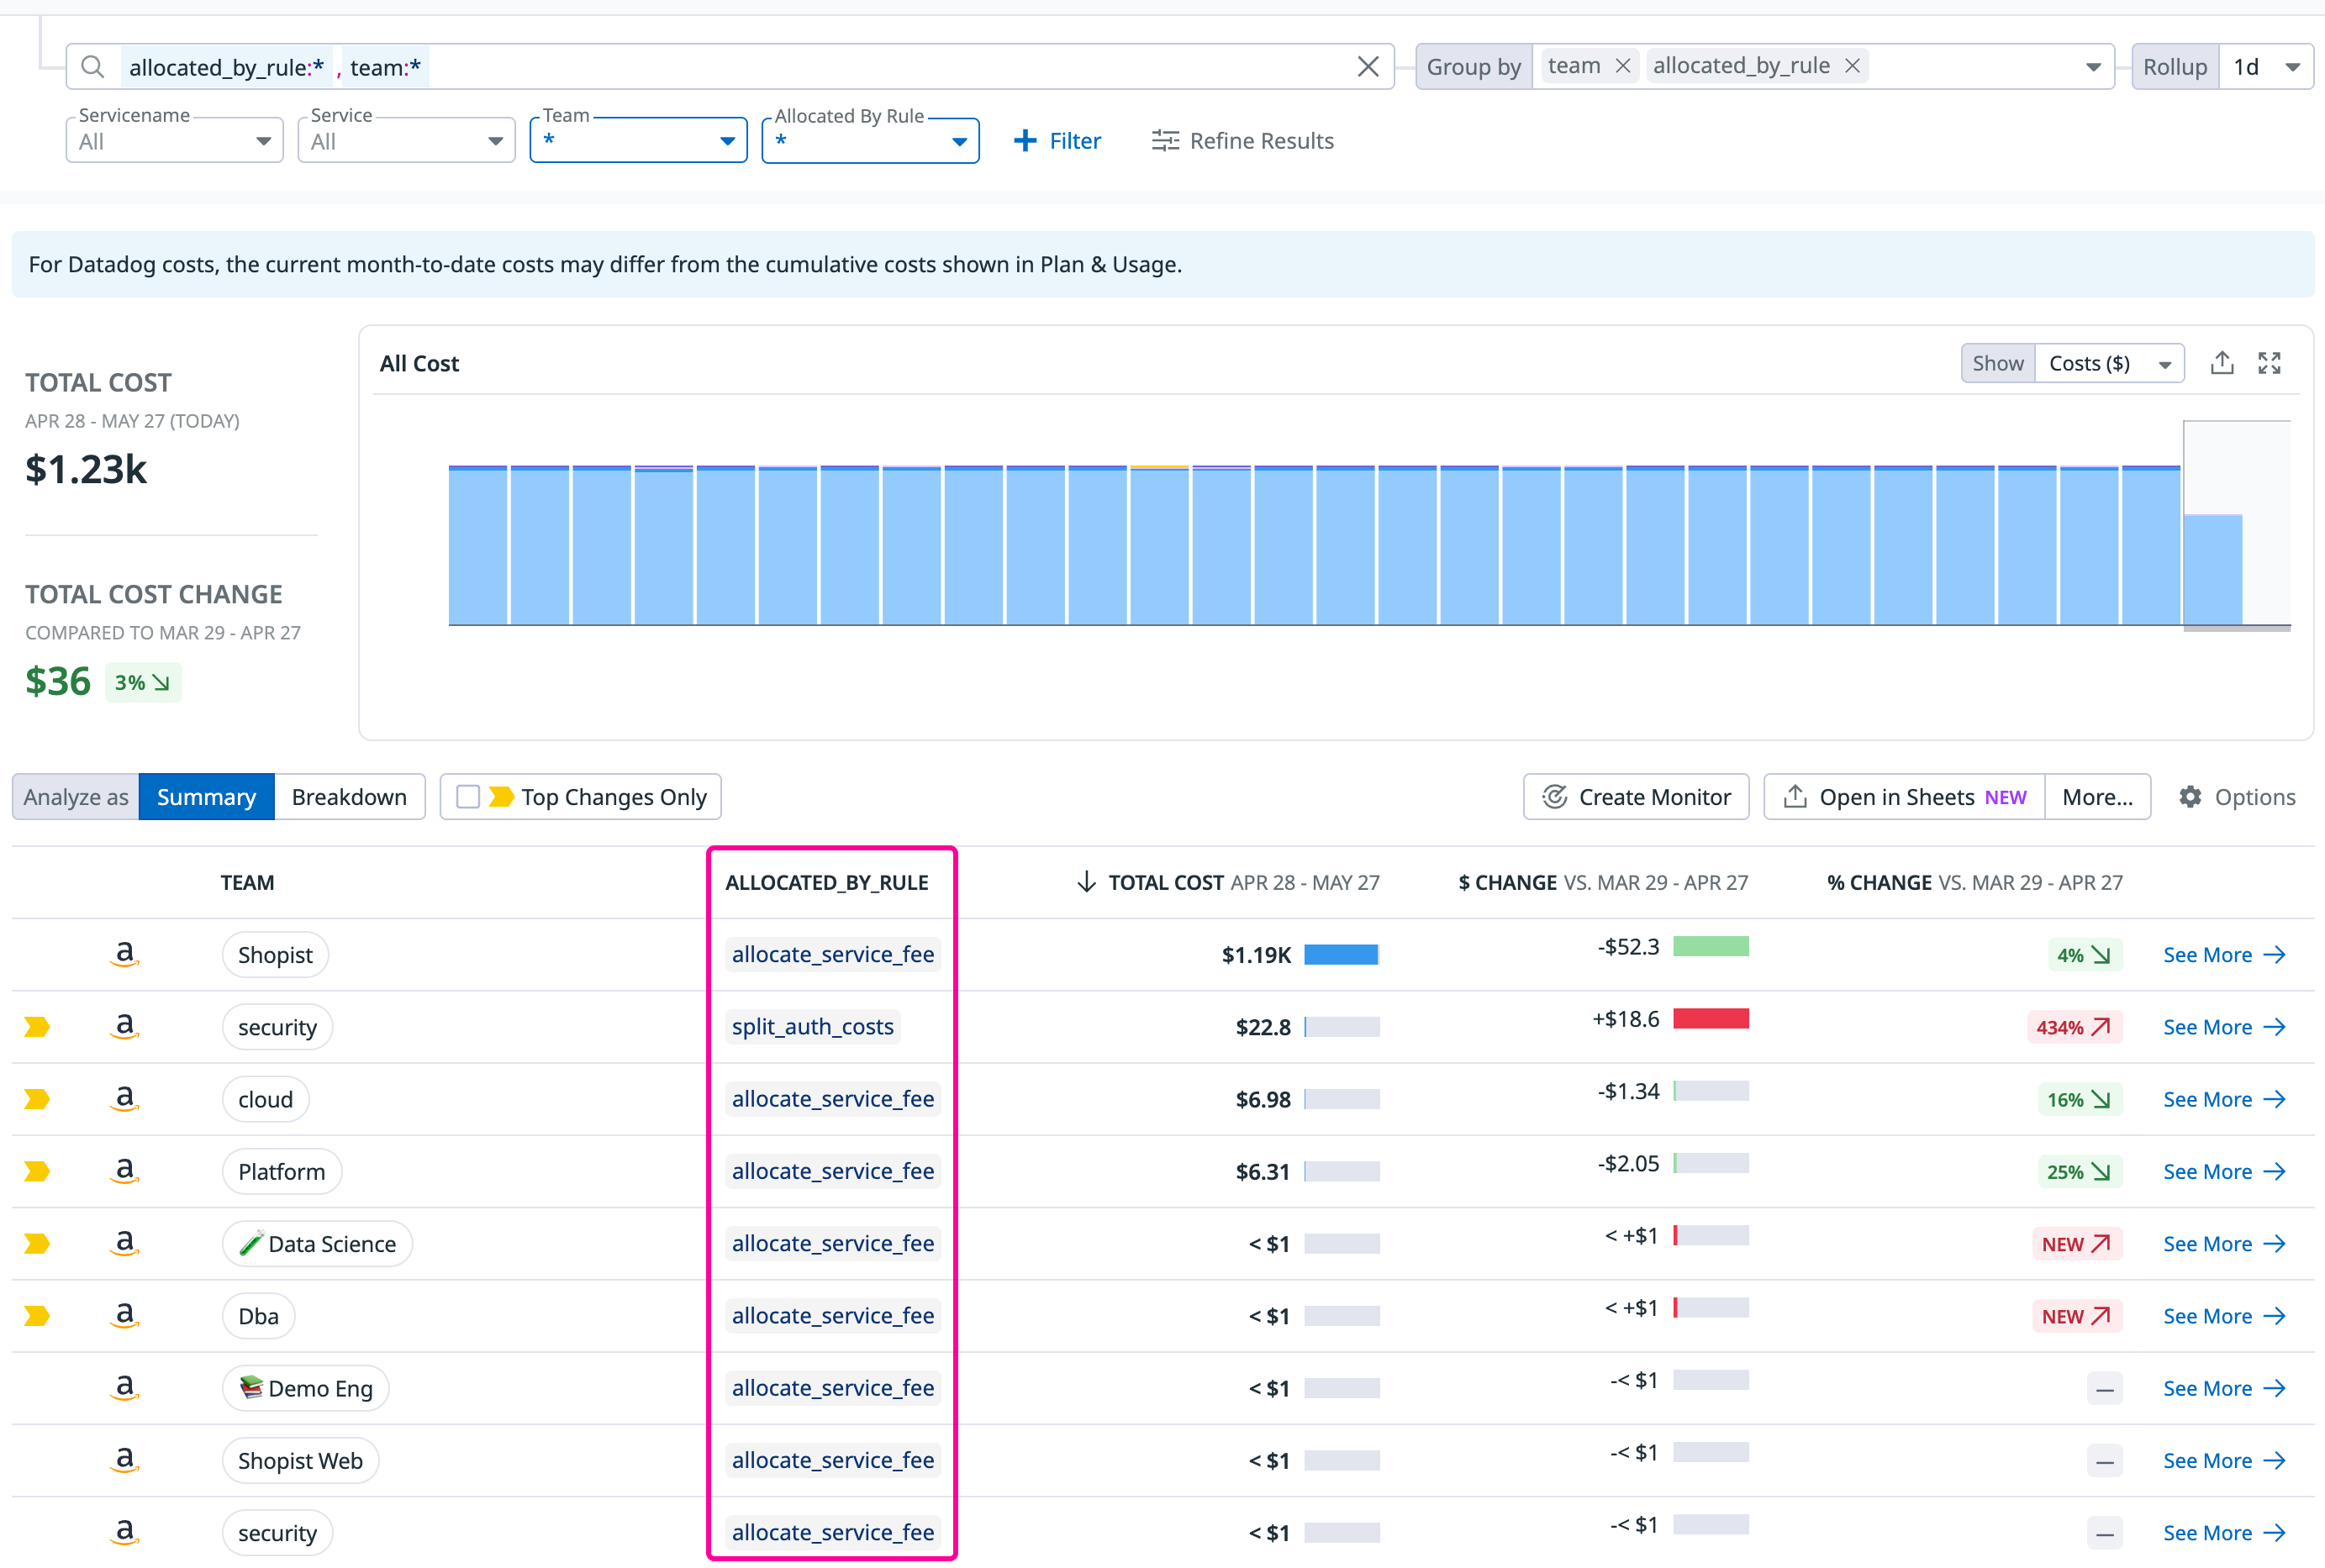The image size is (2325, 1568).
Task: Open the Servicename dropdown
Action: 174,141
